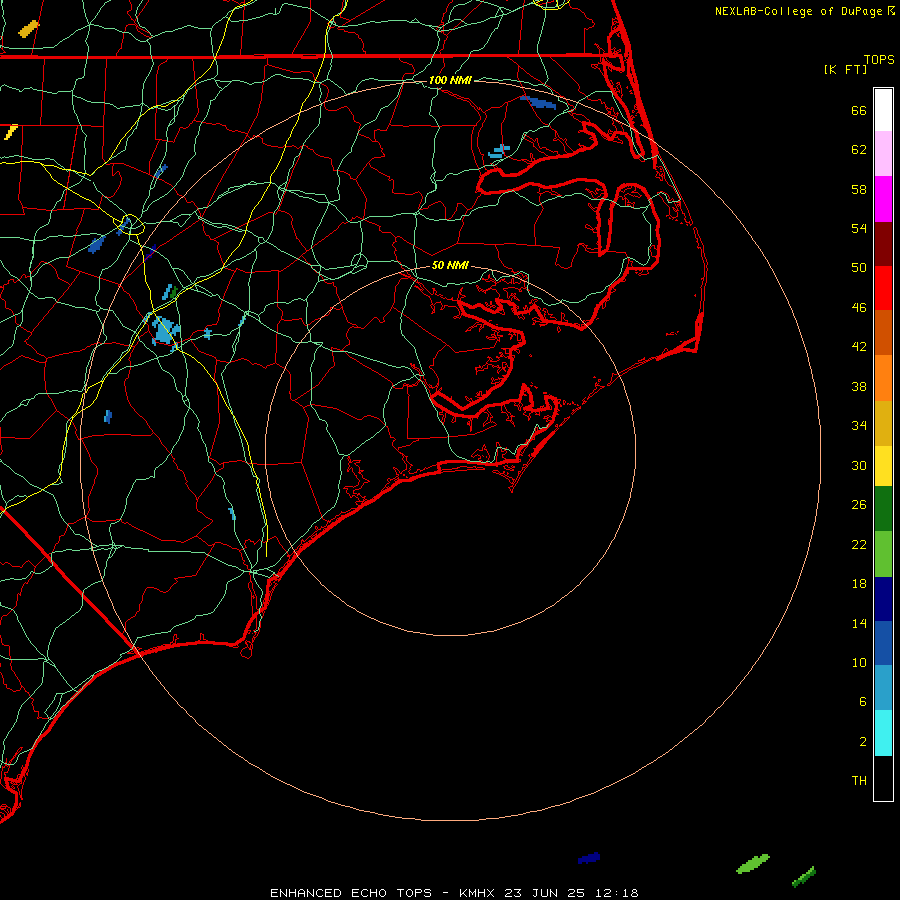Click the small dark-green echo at bottom-right corner
The width and height of the screenshot is (900, 900).
pos(804,876)
